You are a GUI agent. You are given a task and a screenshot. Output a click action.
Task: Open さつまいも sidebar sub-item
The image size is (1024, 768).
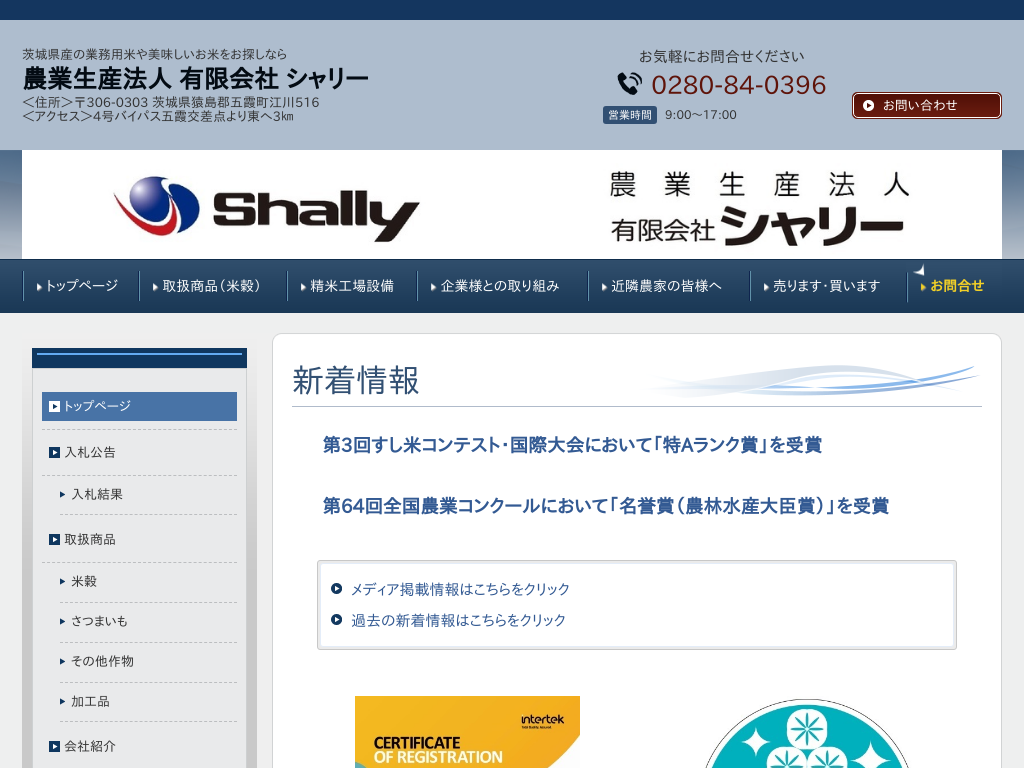point(99,621)
